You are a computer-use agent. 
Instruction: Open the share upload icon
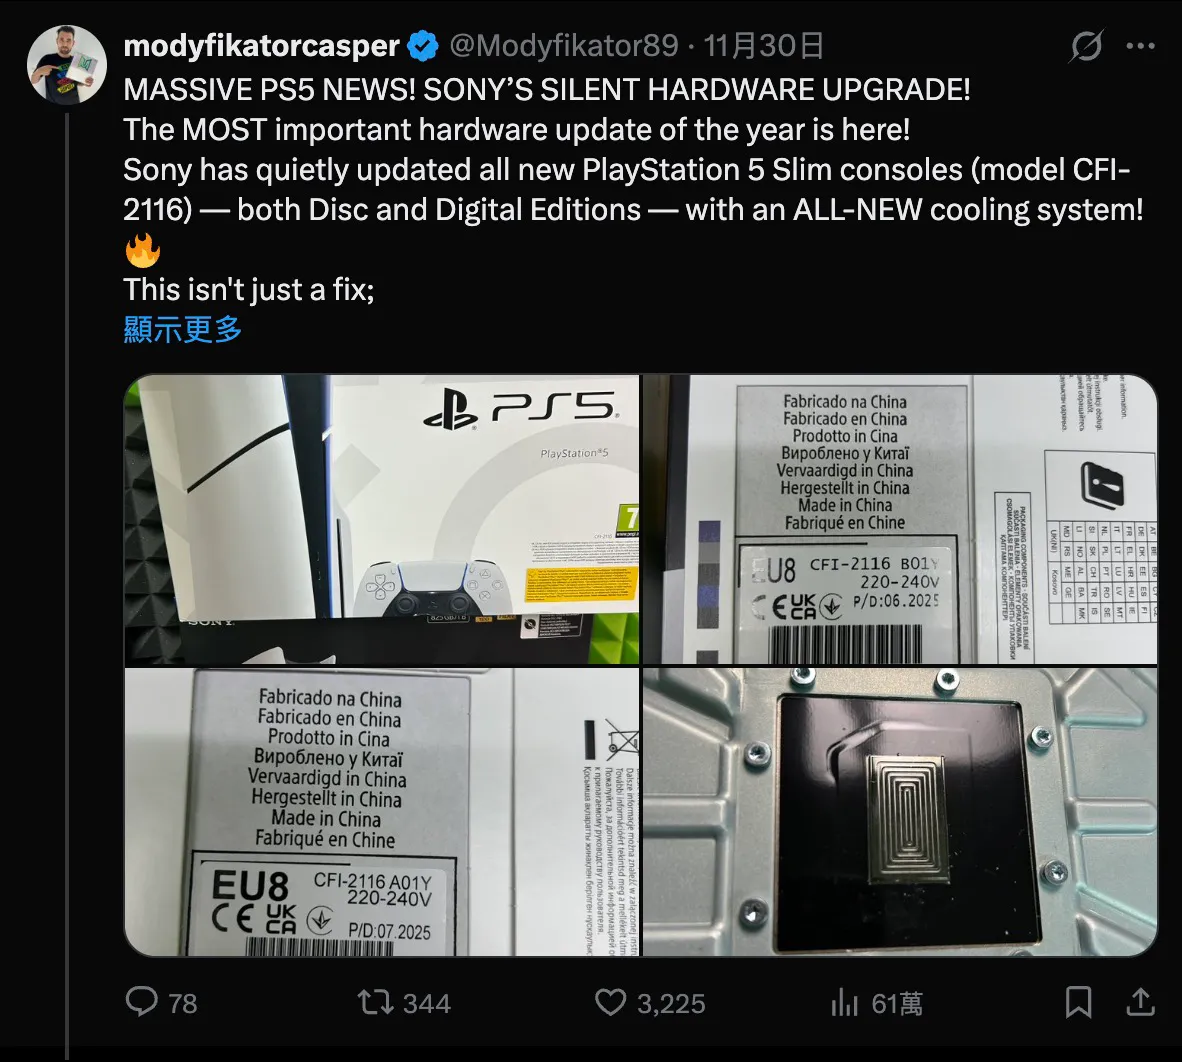coord(1141,1002)
